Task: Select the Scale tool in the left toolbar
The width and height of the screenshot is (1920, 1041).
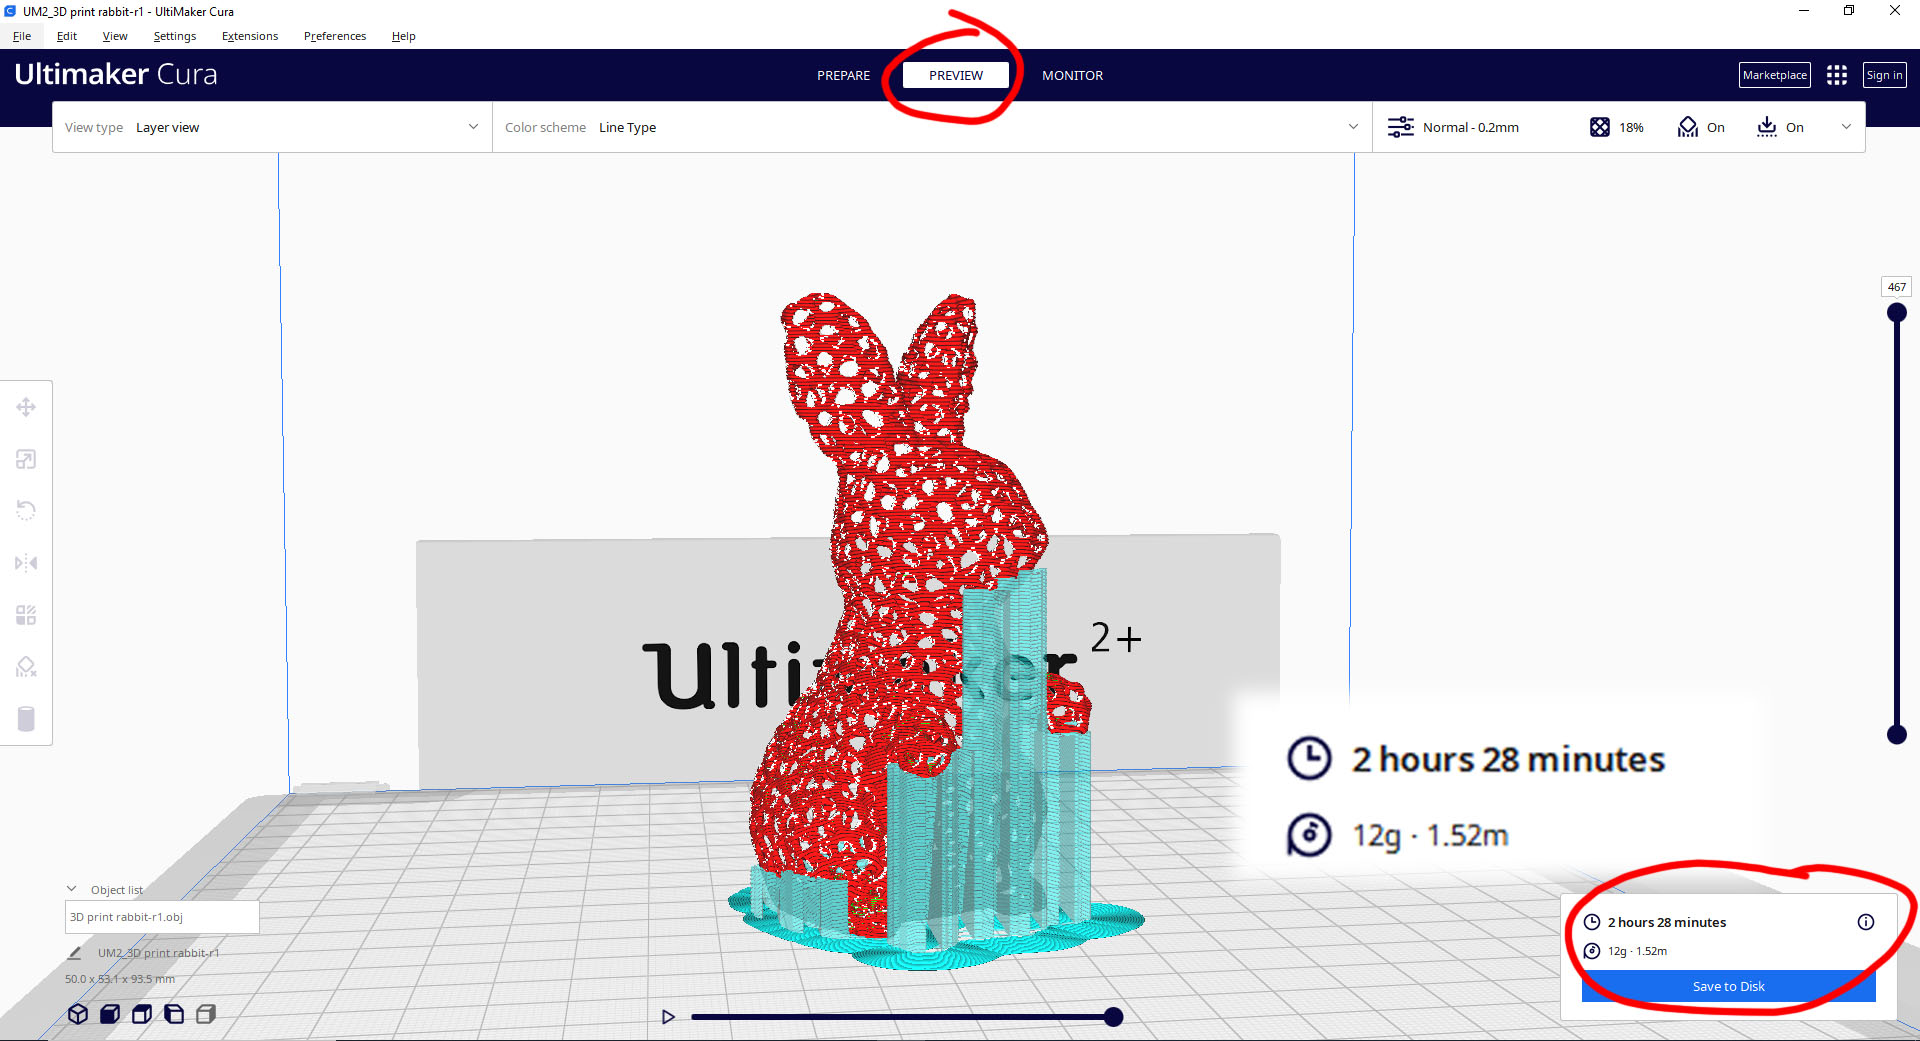Action: click(26, 459)
